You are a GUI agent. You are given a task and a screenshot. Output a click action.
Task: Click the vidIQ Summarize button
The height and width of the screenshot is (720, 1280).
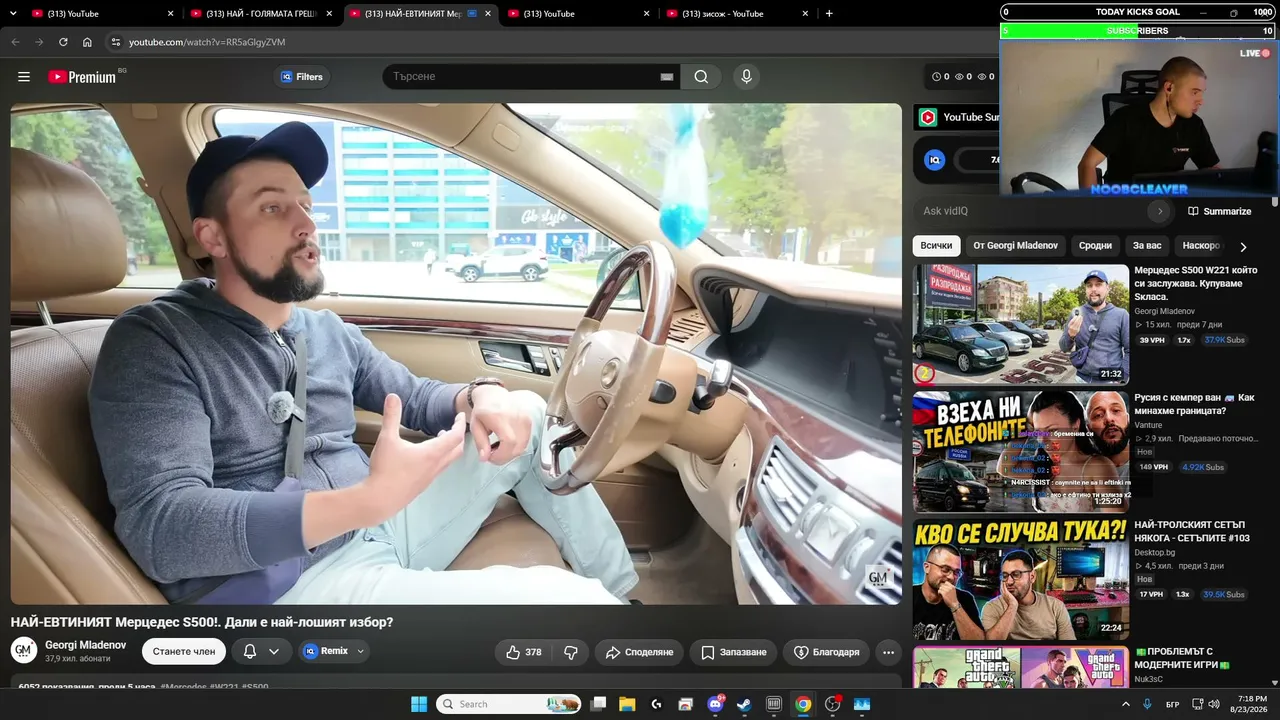point(1219,211)
